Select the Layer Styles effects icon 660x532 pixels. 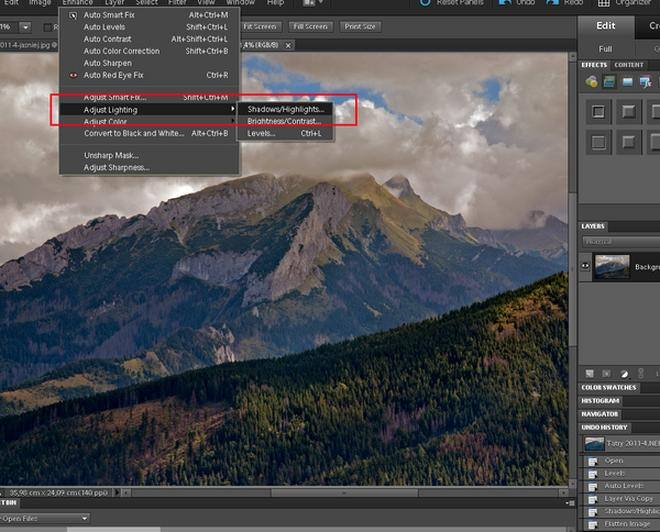tap(609, 82)
